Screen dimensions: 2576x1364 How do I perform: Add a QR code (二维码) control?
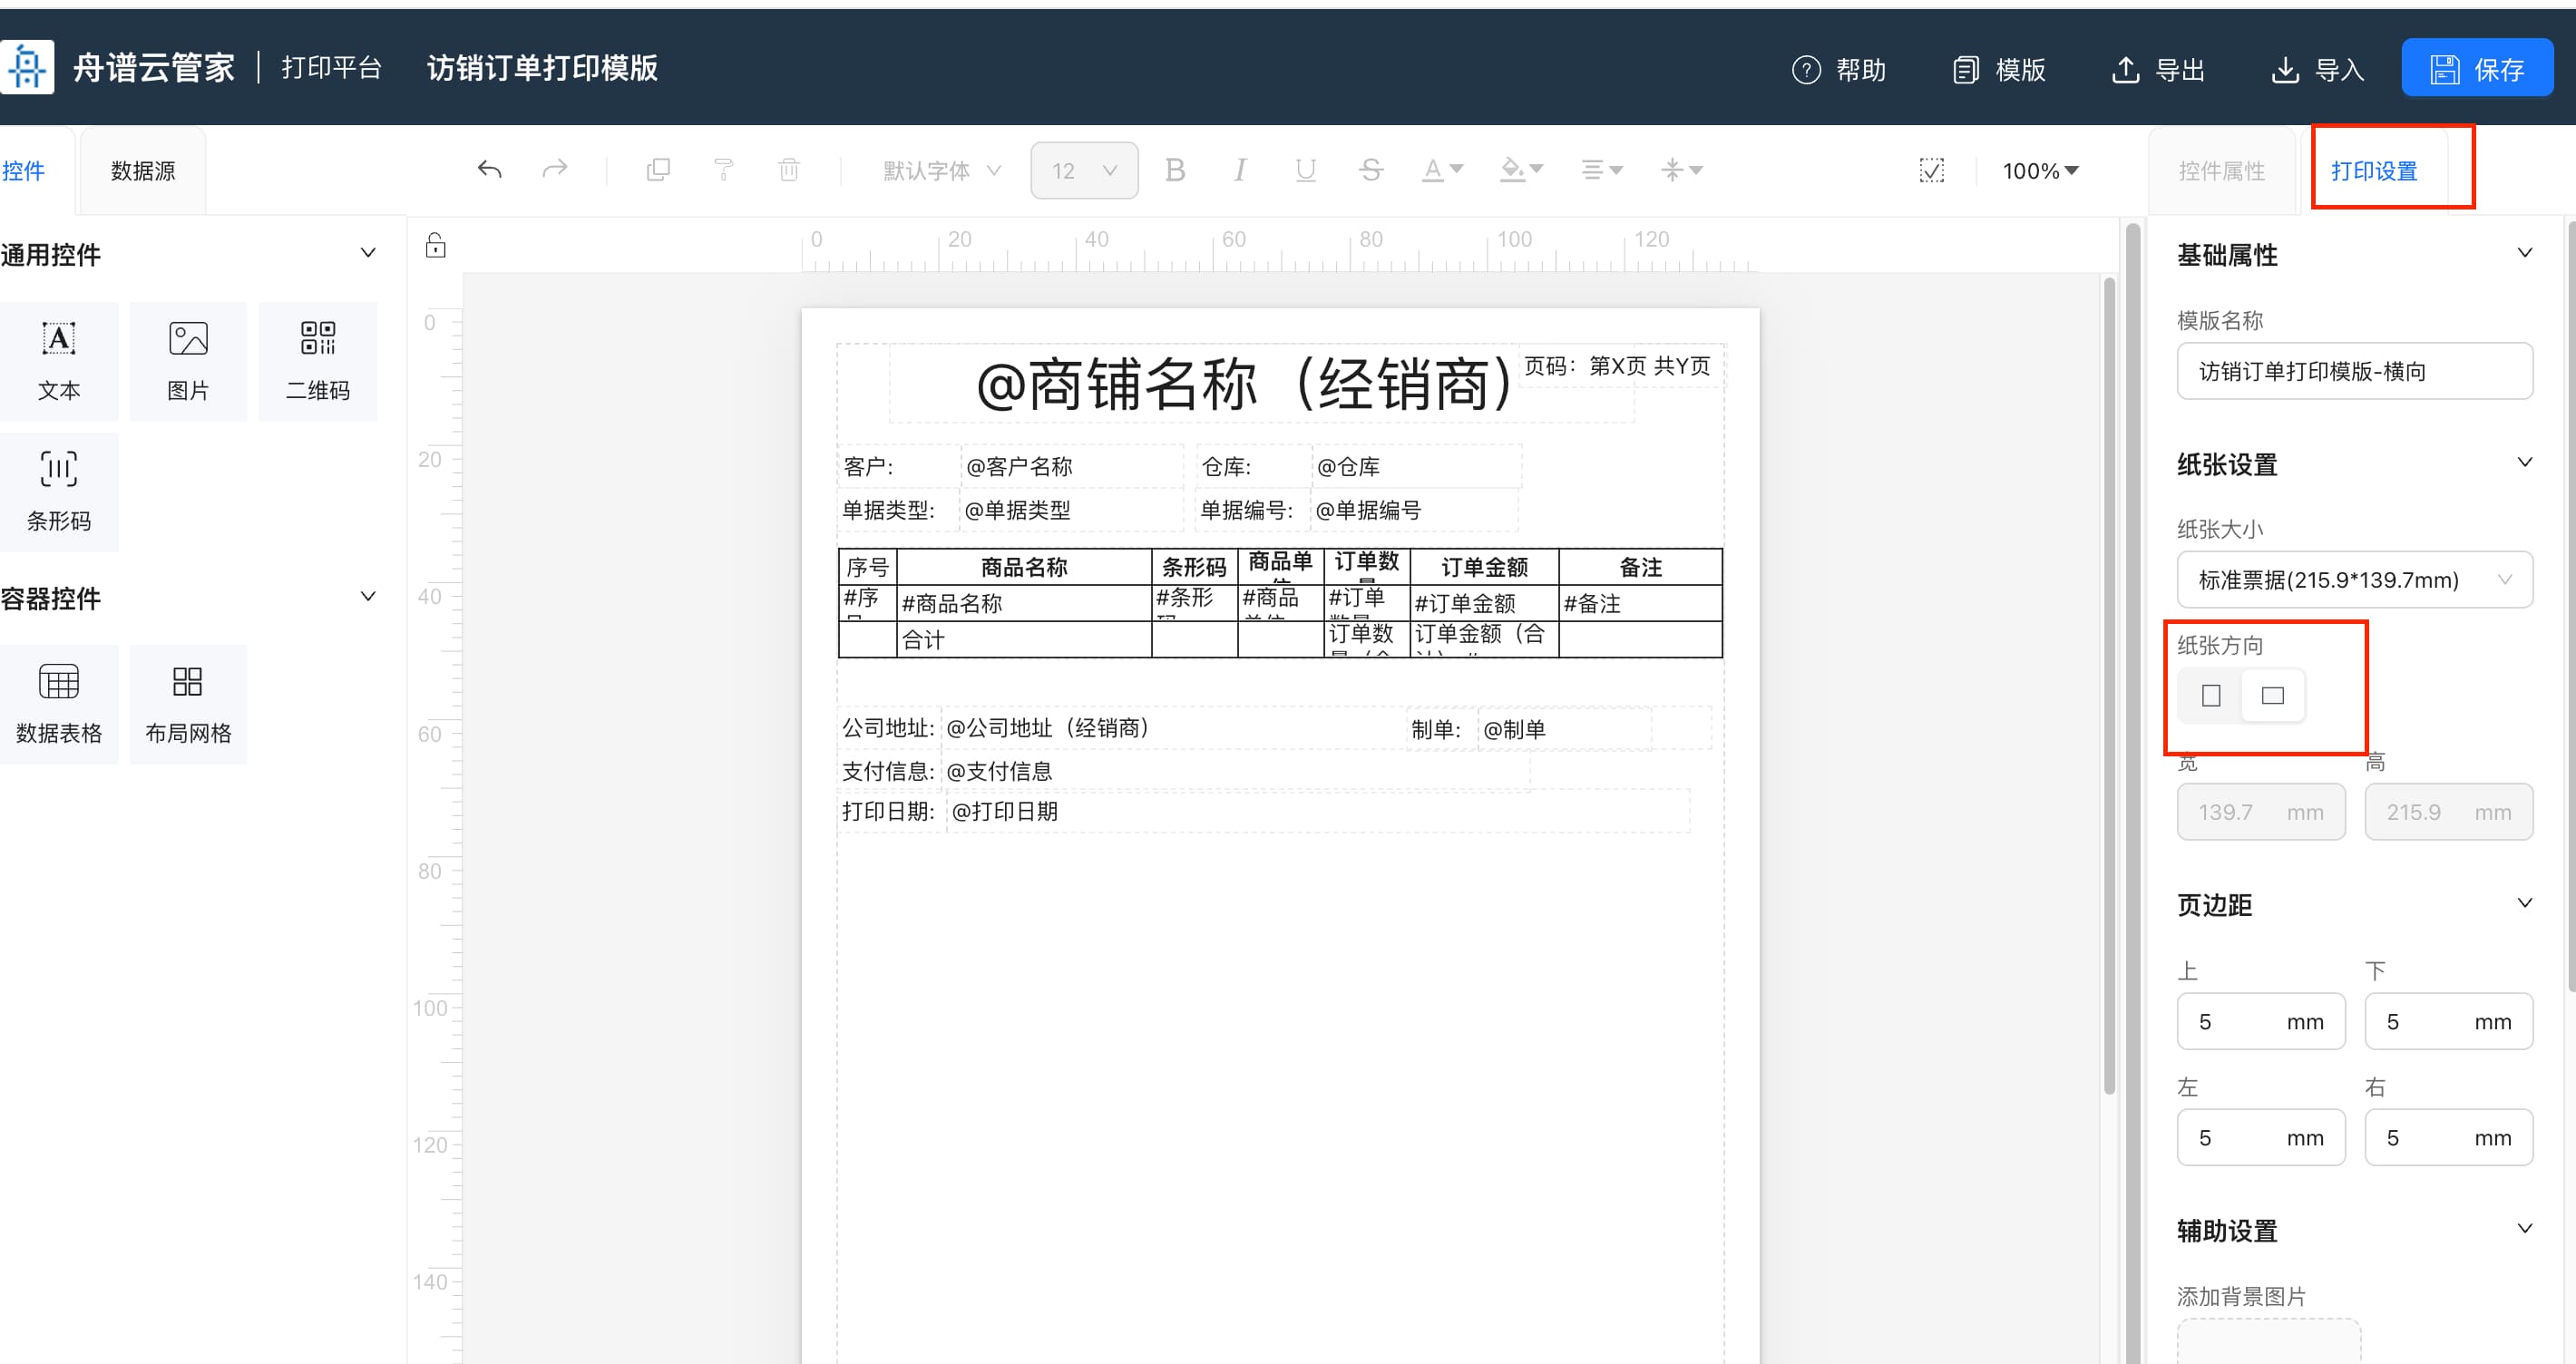point(318,361)
